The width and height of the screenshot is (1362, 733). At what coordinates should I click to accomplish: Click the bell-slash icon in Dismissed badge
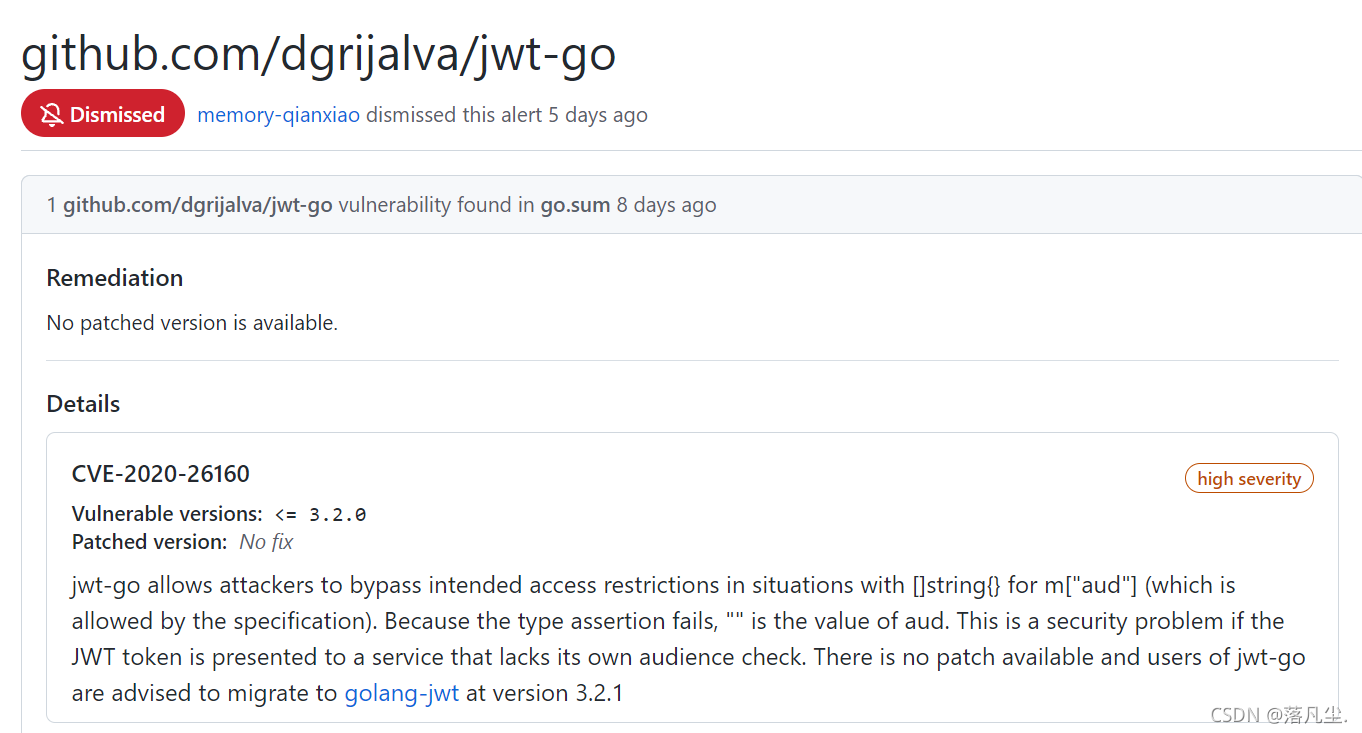click(x=52, y=114)
